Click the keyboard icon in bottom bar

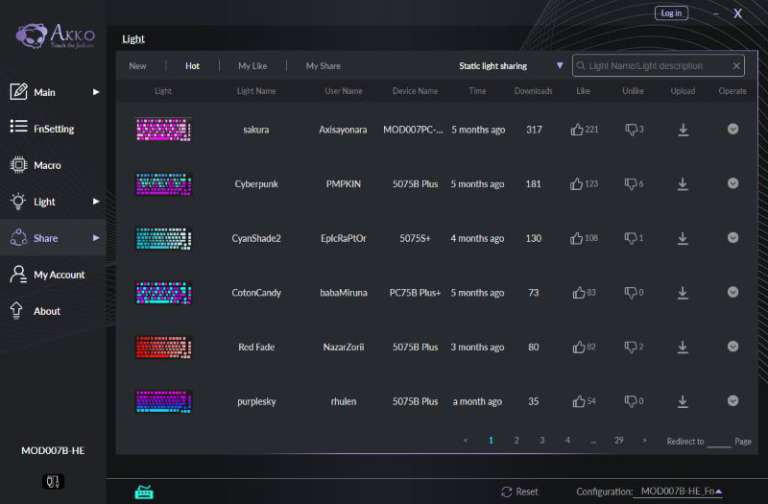point(144,492)
